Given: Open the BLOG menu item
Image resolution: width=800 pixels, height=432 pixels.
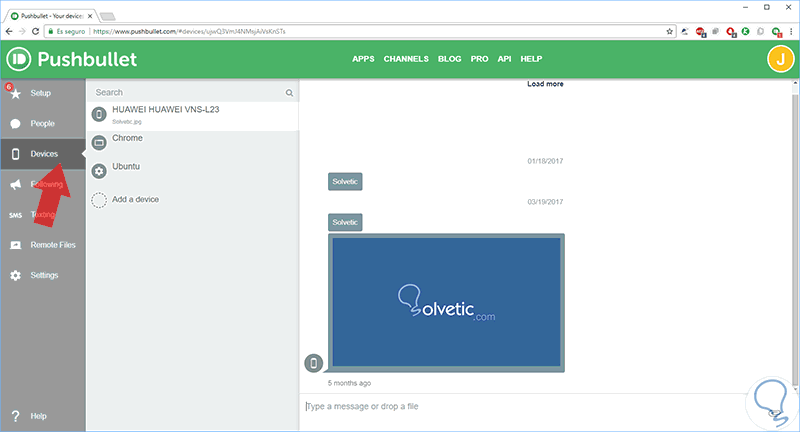Looking at the screenshot, I should pos(449,59).
